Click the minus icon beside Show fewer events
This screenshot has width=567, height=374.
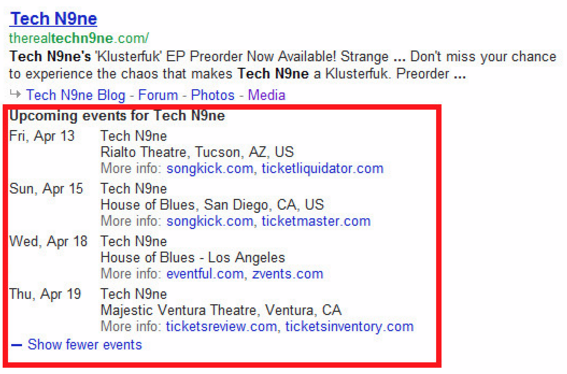pos(17,345)
